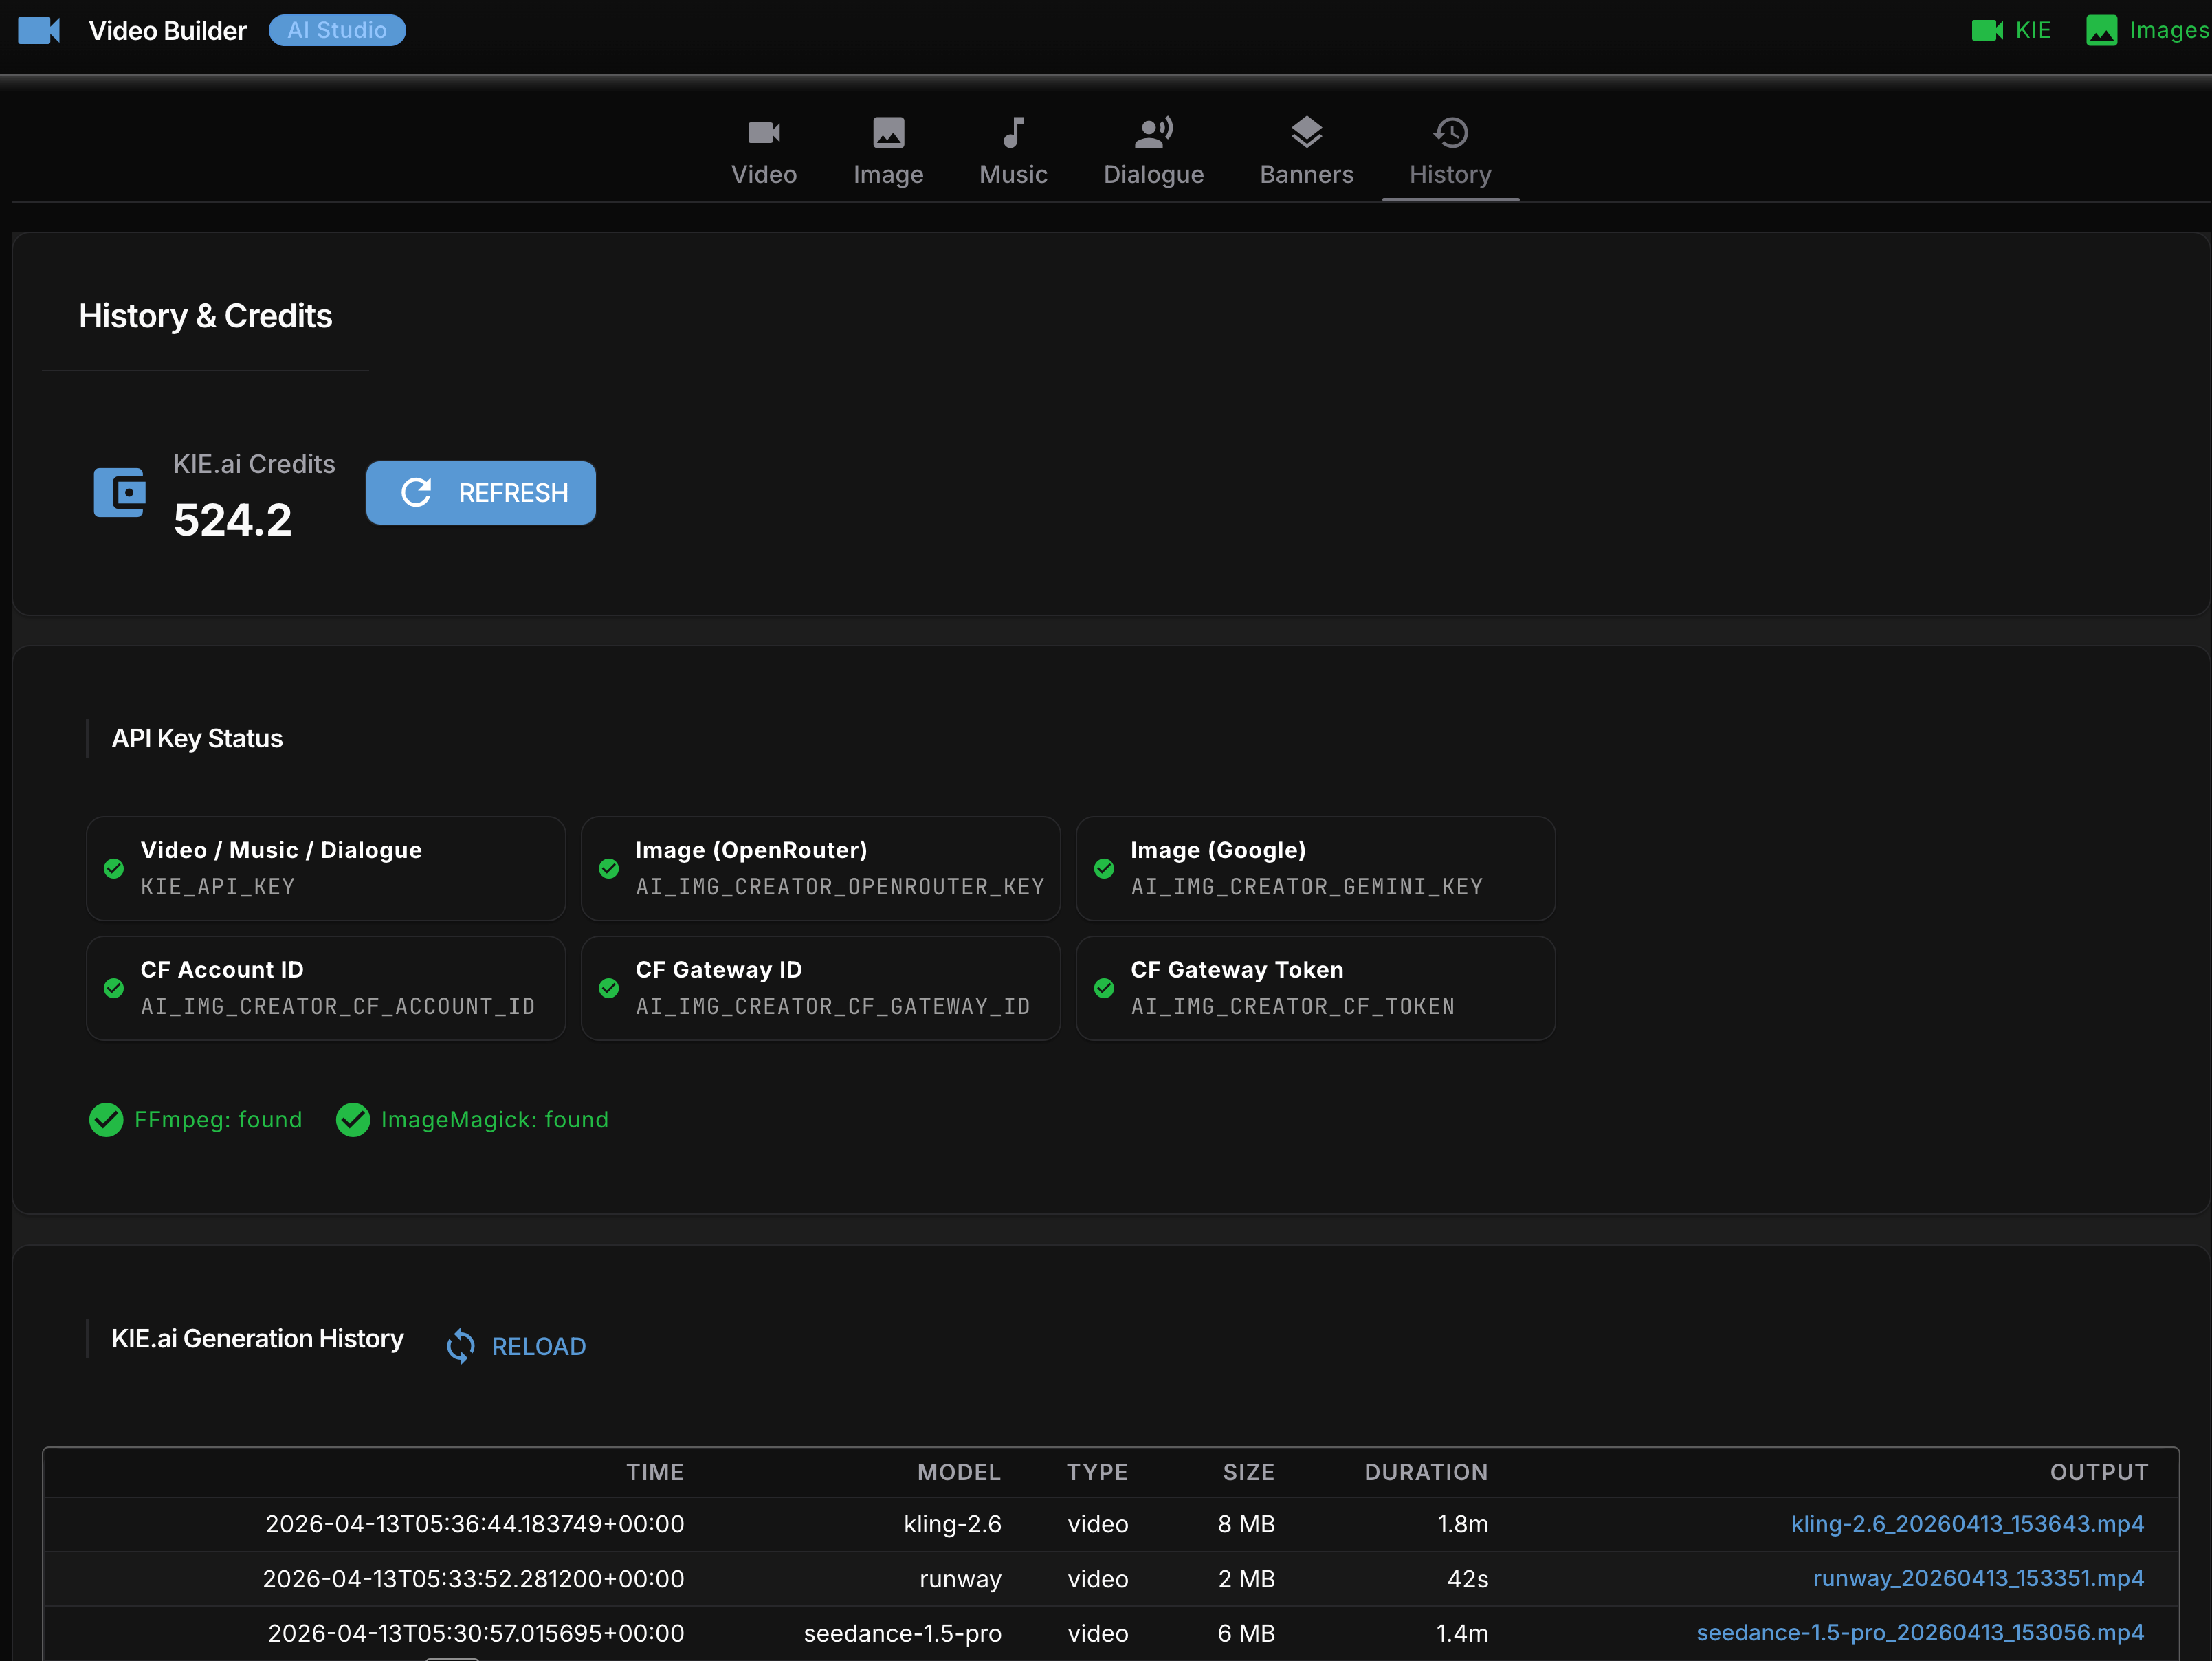
Task: Click the Video Builder camera logo icon
Action: (39, 30)
